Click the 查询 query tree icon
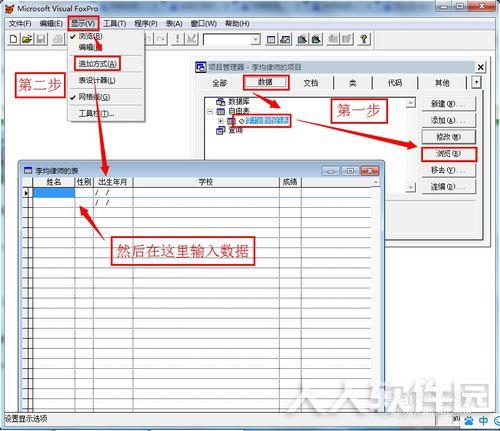500x431 pixels. [x=221, y=130]
